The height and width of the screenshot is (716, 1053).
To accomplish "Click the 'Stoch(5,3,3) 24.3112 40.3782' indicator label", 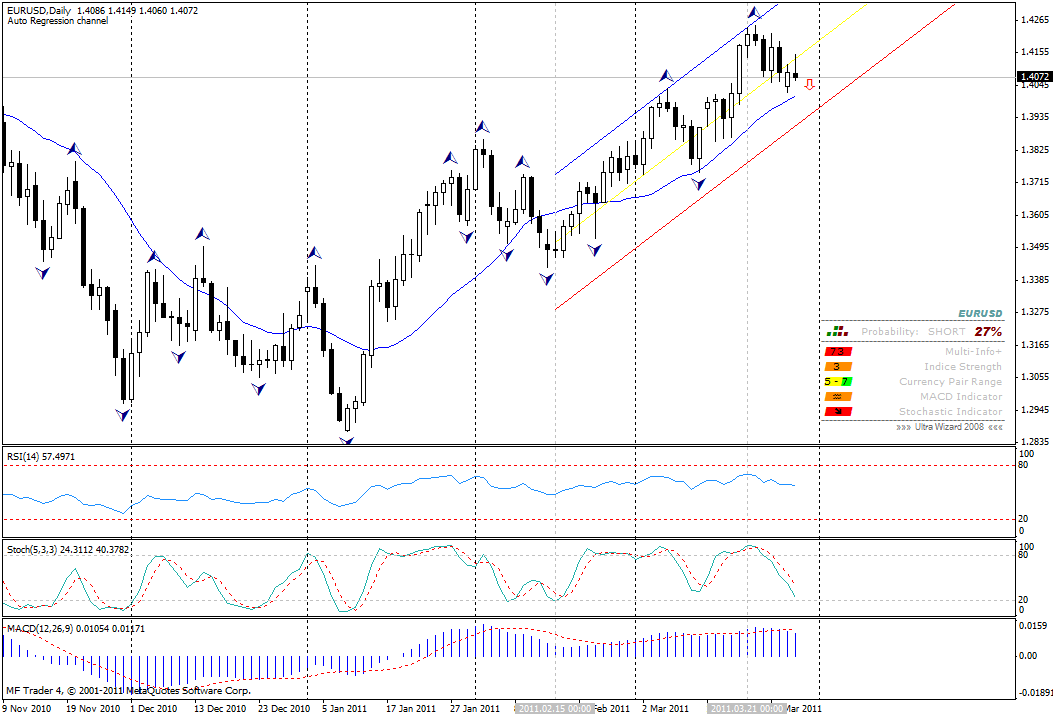I will click(68, 549).
